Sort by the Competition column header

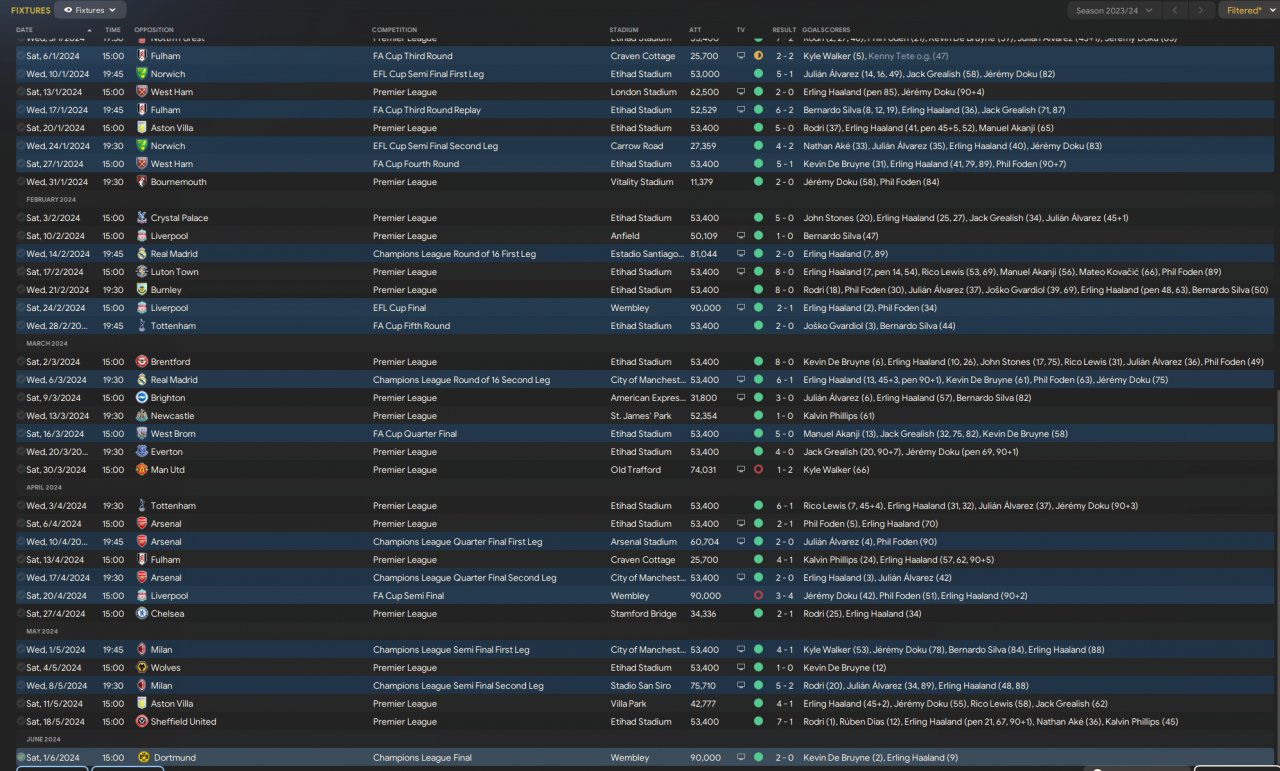(394, 30)
